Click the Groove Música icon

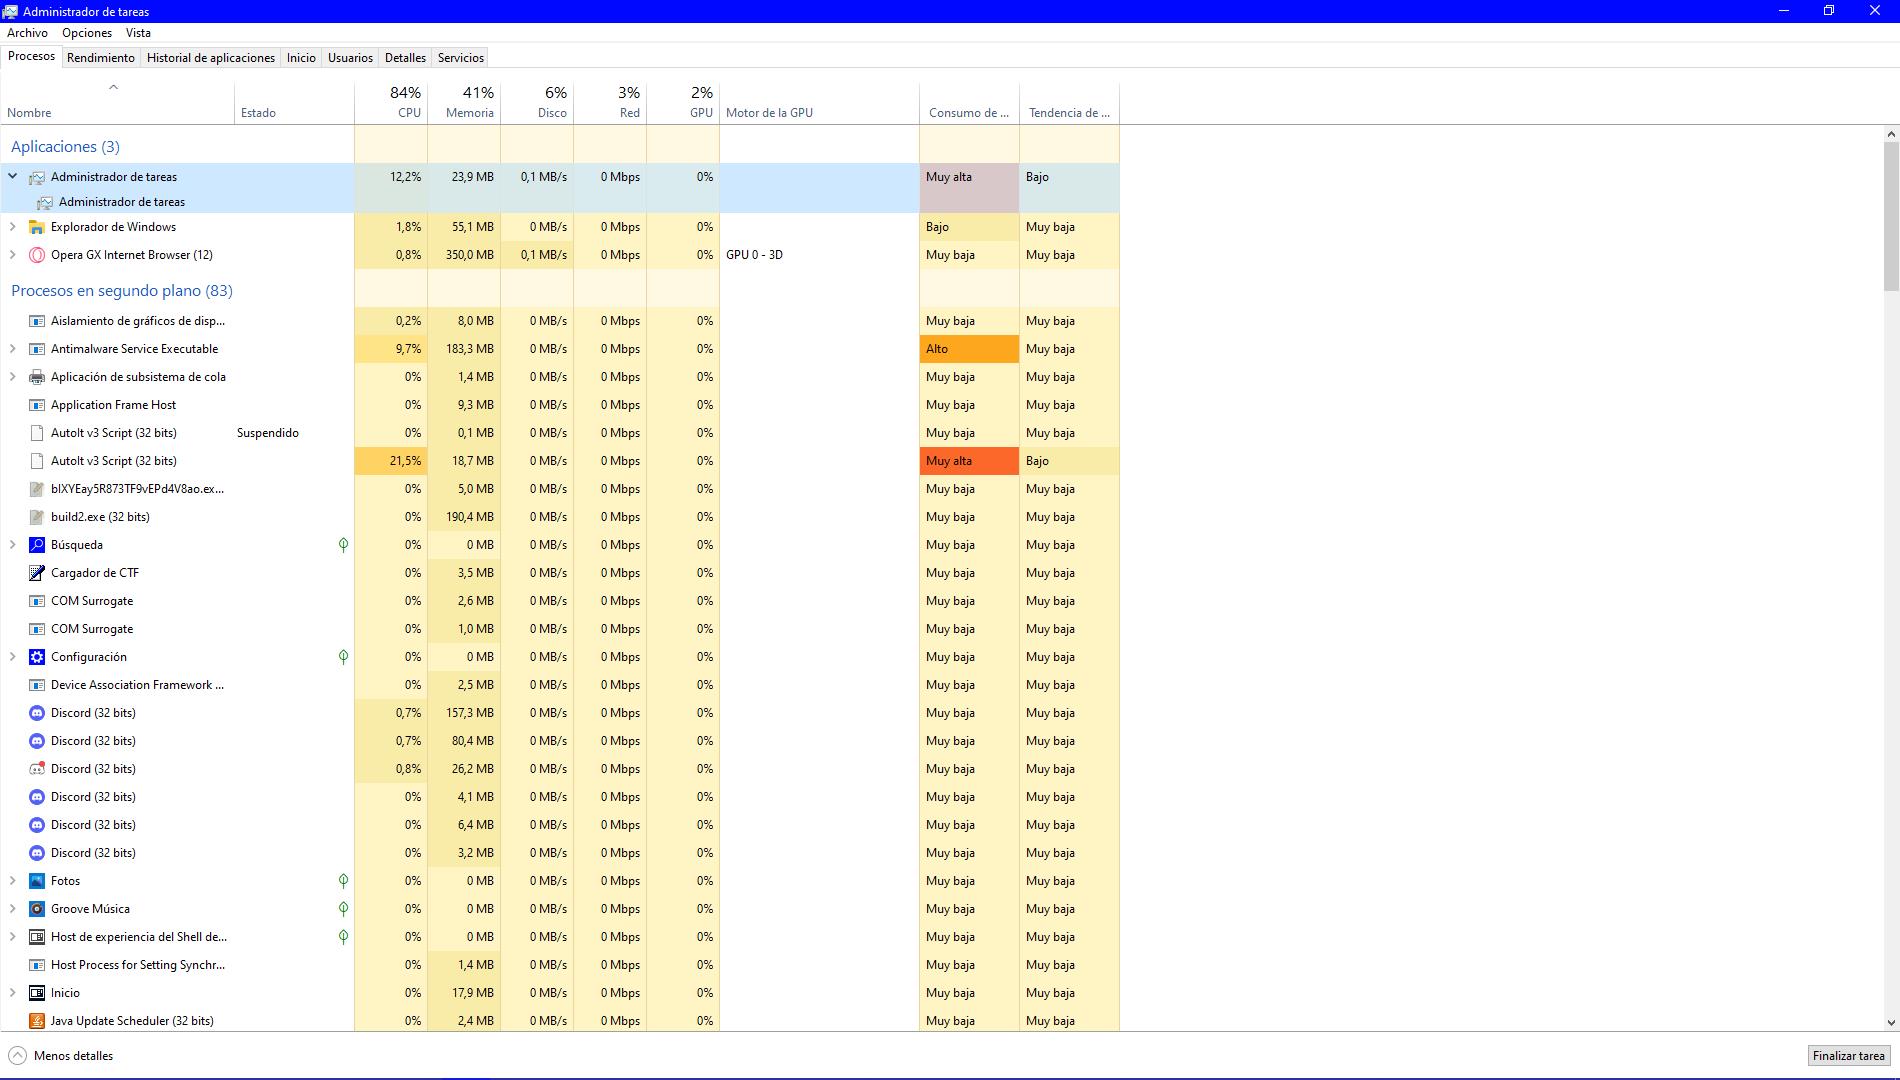[37, 909]
